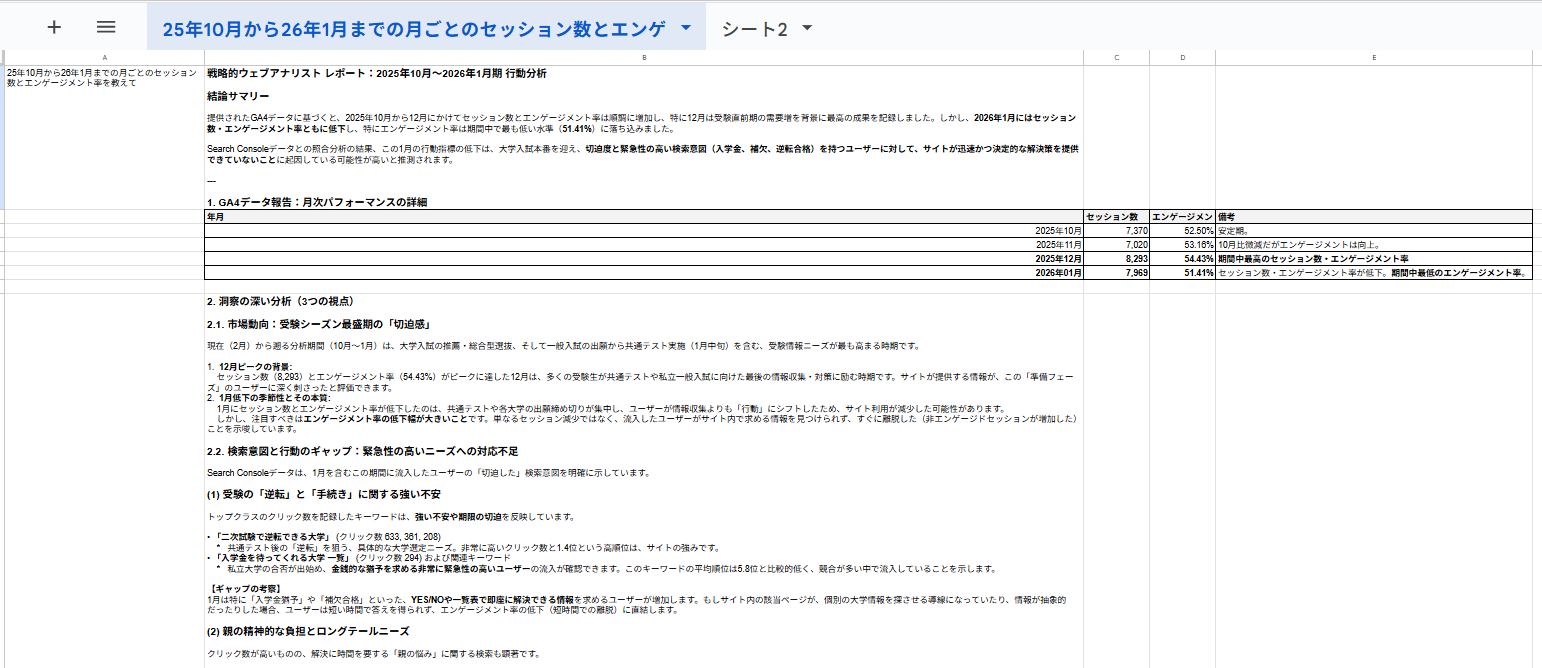
Task: Select column header C
Action: 1116,57
